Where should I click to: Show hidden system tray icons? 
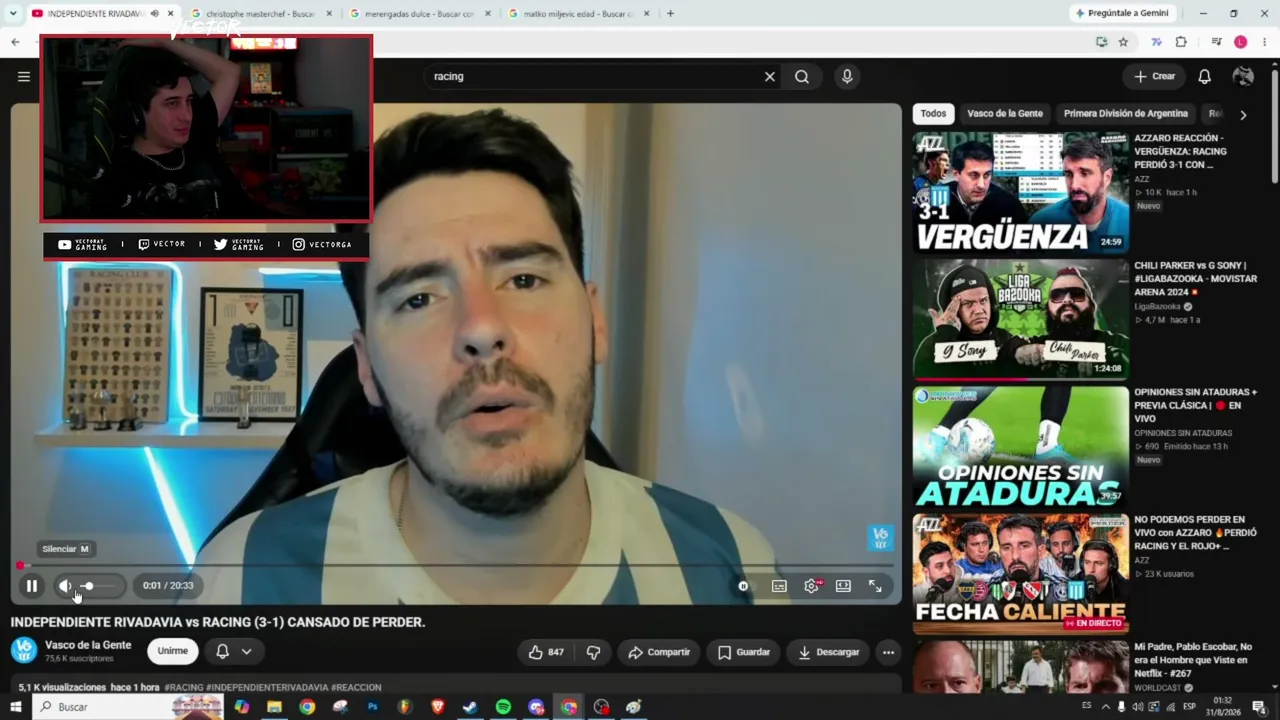point(1105,707)
